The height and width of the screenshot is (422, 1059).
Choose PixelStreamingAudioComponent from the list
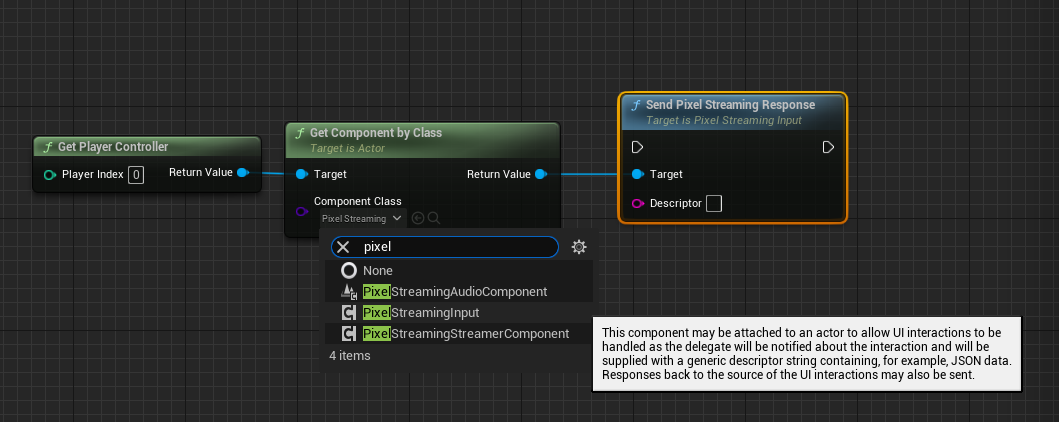coord(454,292)
